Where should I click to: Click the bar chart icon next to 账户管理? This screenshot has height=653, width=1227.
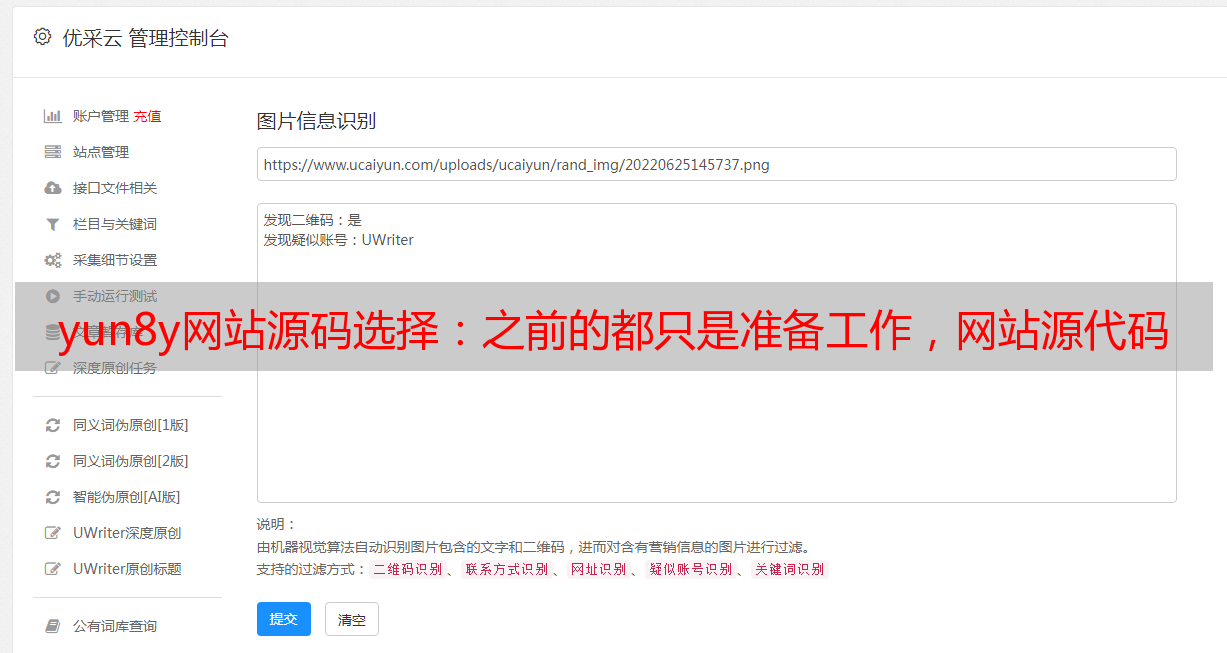tap(53, 116)
